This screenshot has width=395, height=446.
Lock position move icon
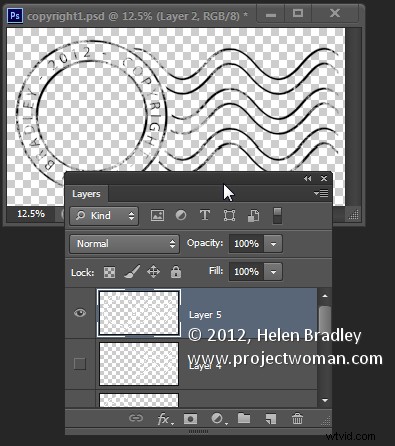click(153, 272)
